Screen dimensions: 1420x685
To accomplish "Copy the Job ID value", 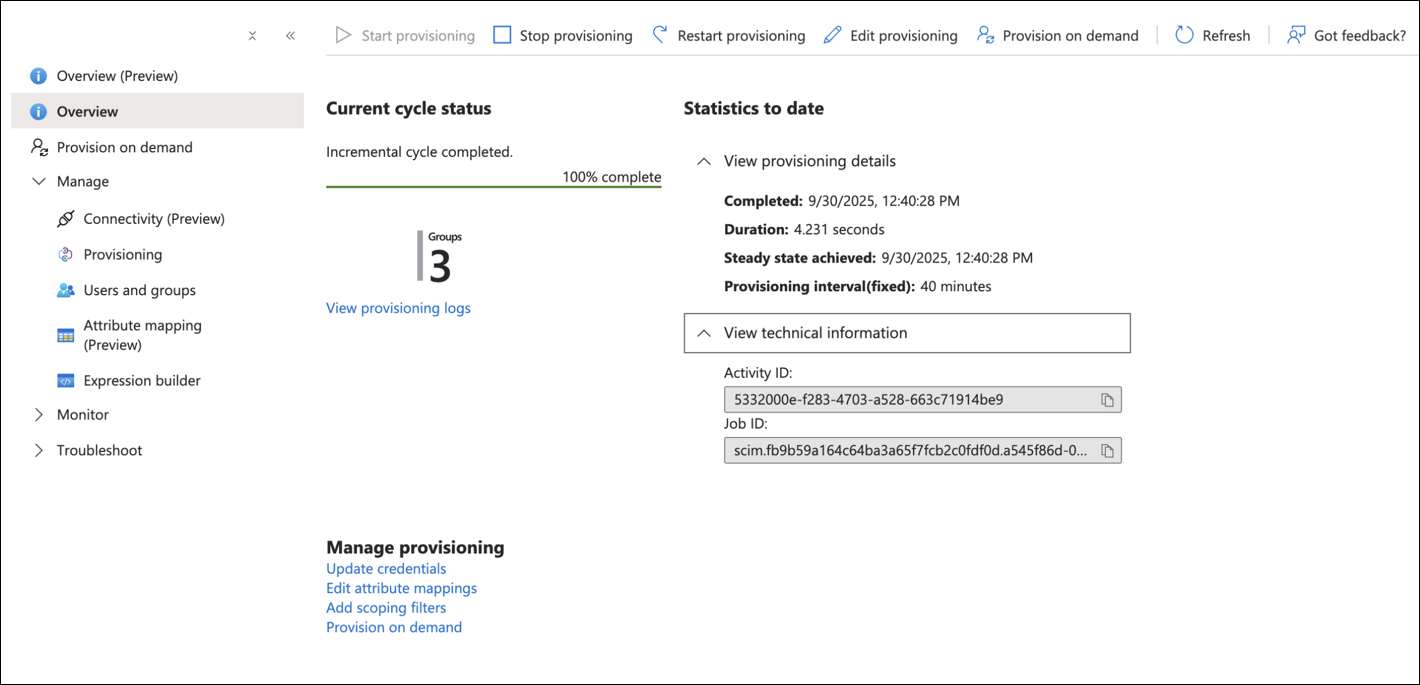I will [1107, 451].
